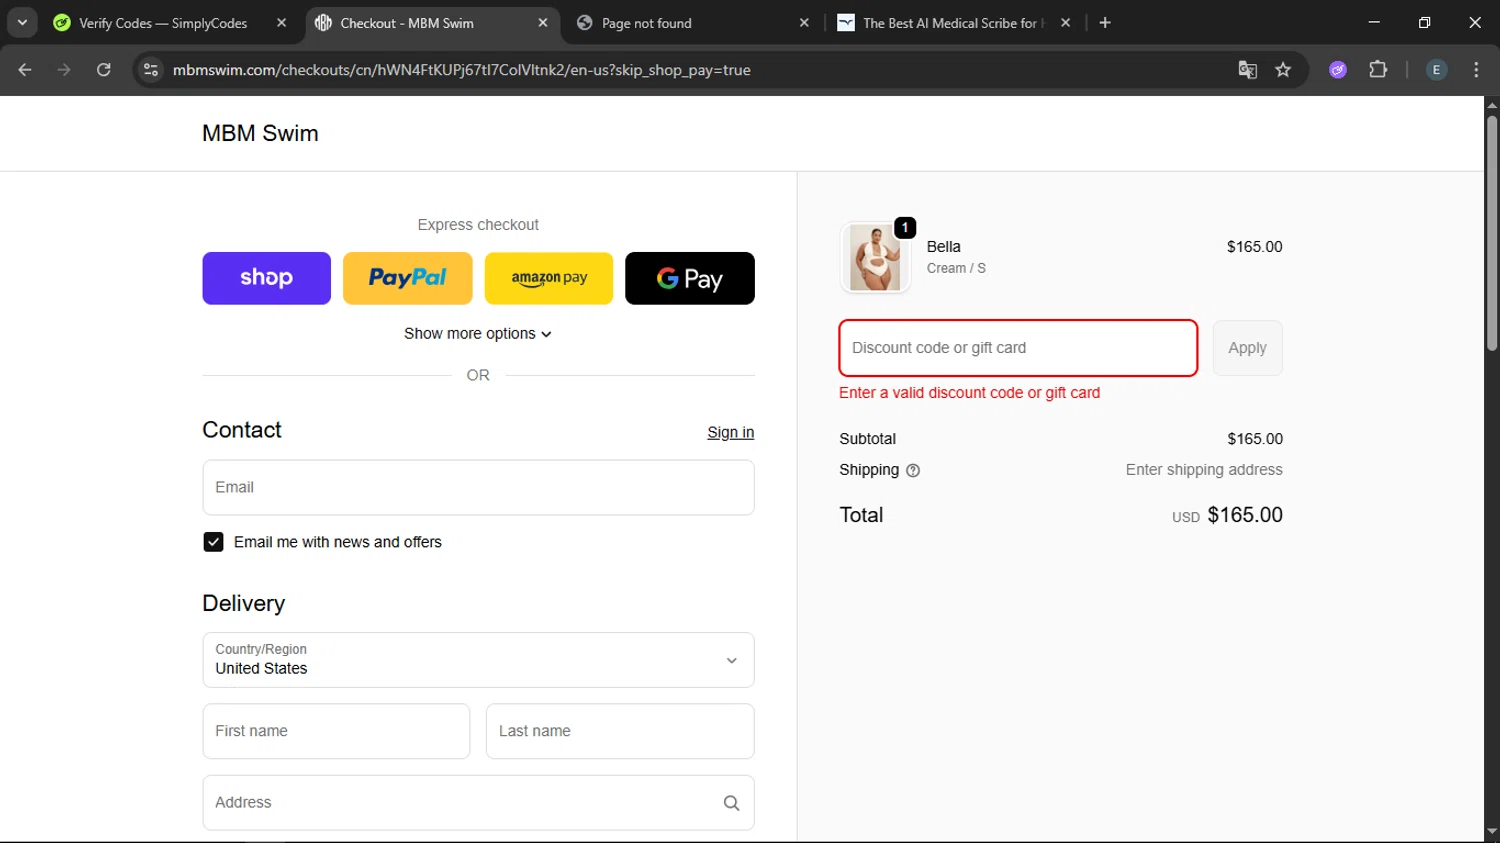Viewport: 1500px width, 843px height.
Task: Open the purple extension icon in toolbar
Action: click(1338, 70)
